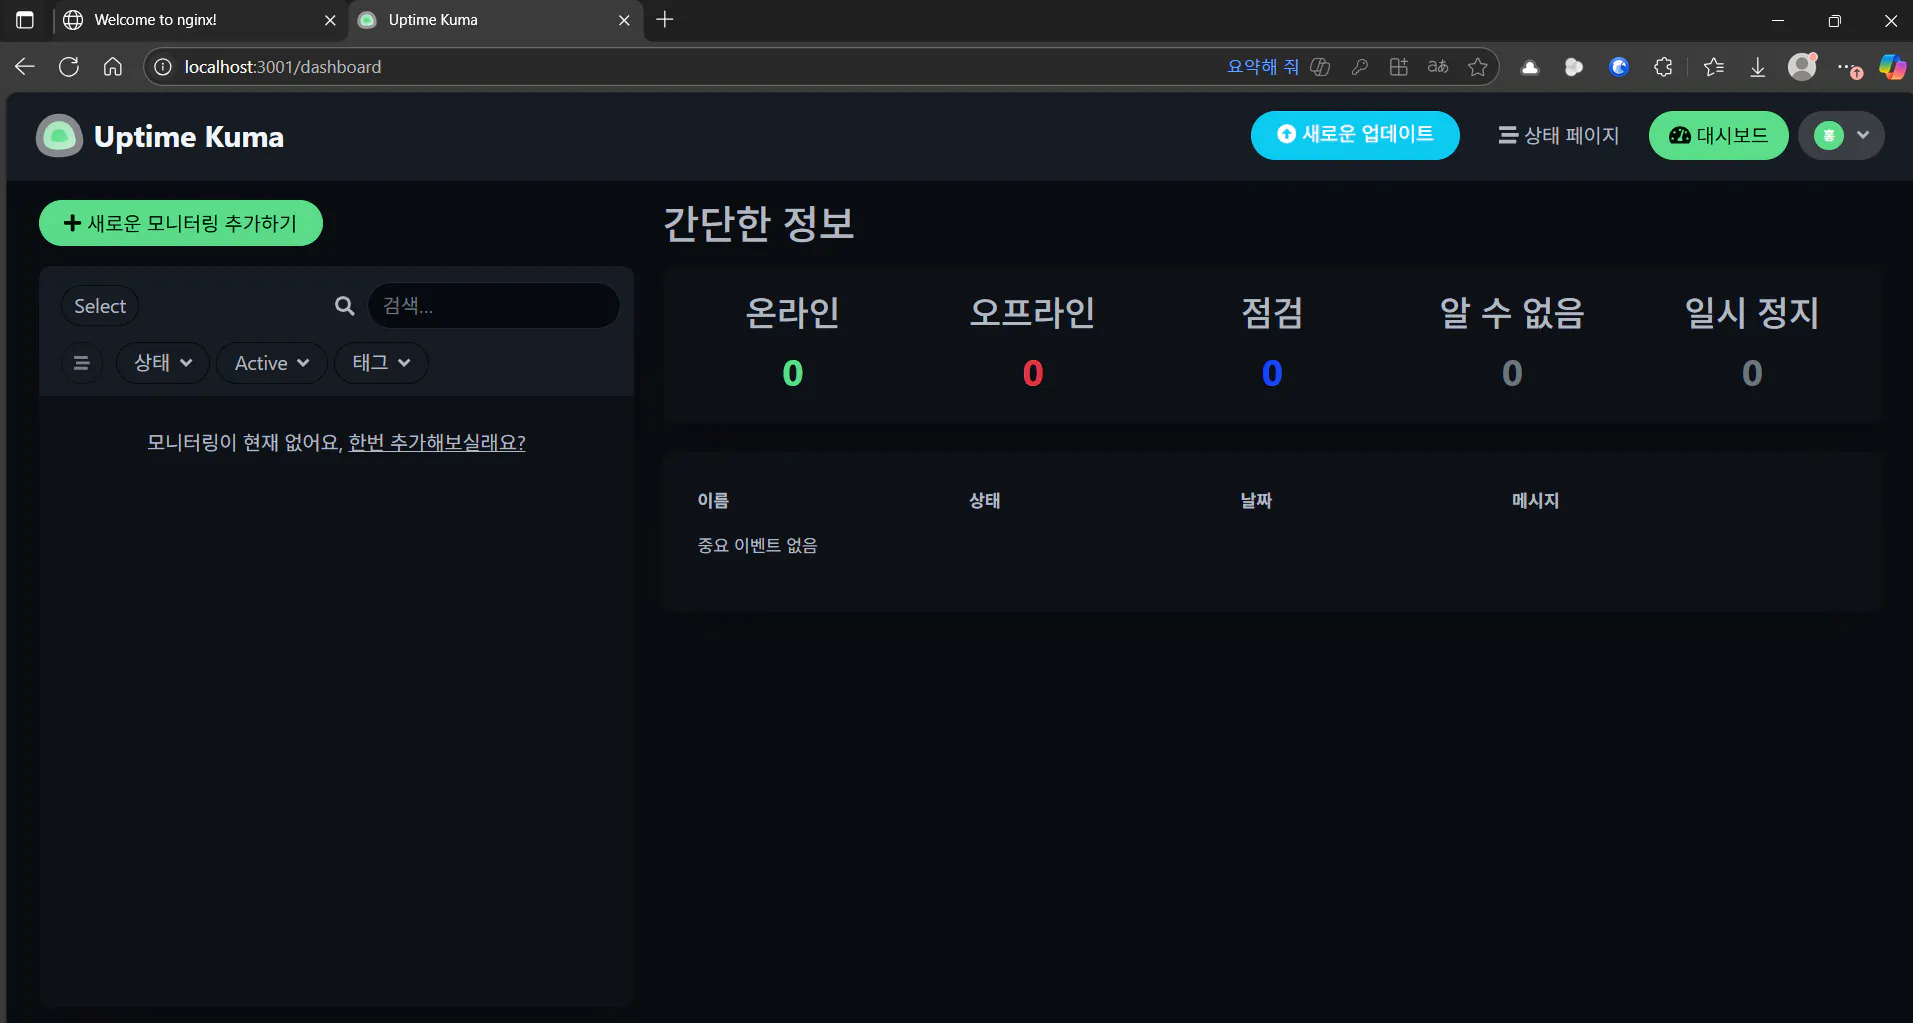Close the Welcome to nginx! tab
The image size is (1913, 1023).
[x=331, y=20]
